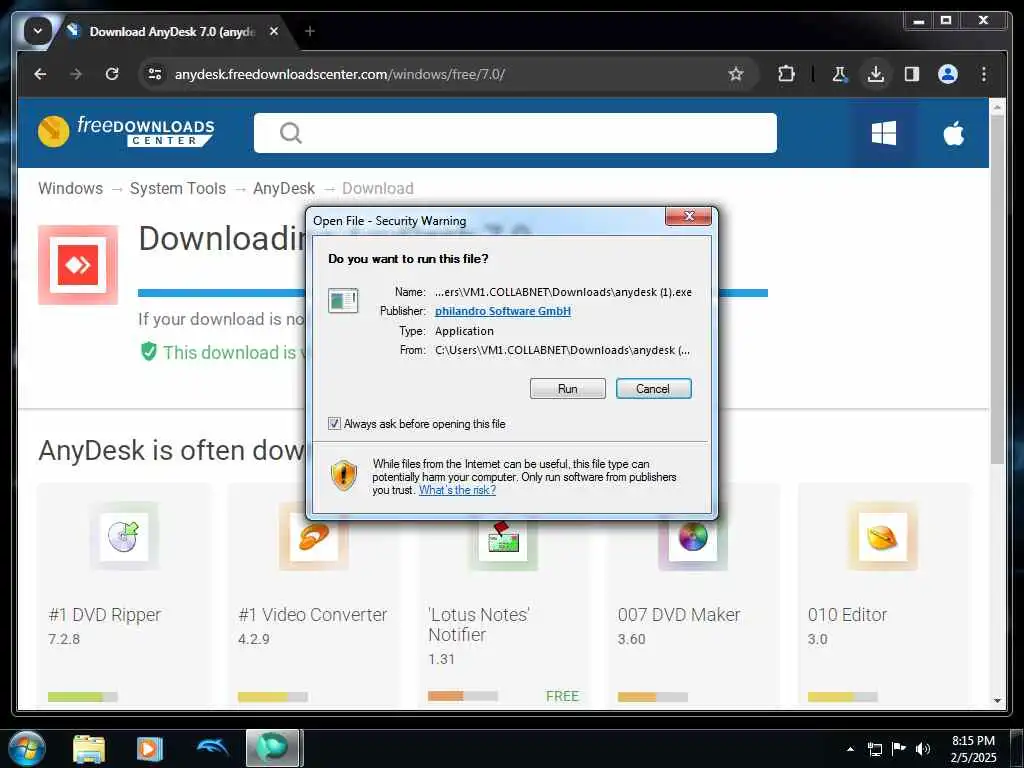The width and height of the screenshot is (1024, 768).
Task: Close the Security Warning dialog with X
Action: click(688, 216)
